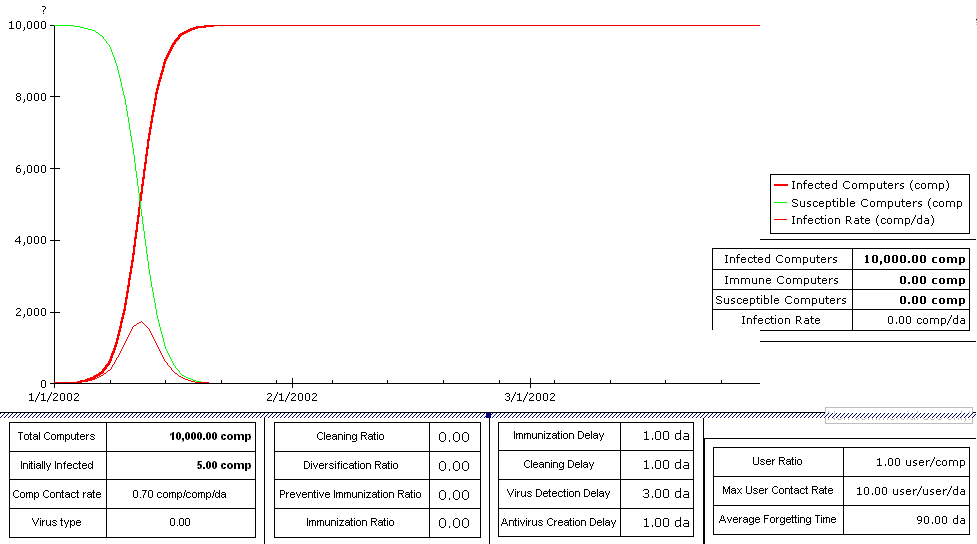
Task: Click the question mark above the y-axis
Action: [x=44, y=10]
